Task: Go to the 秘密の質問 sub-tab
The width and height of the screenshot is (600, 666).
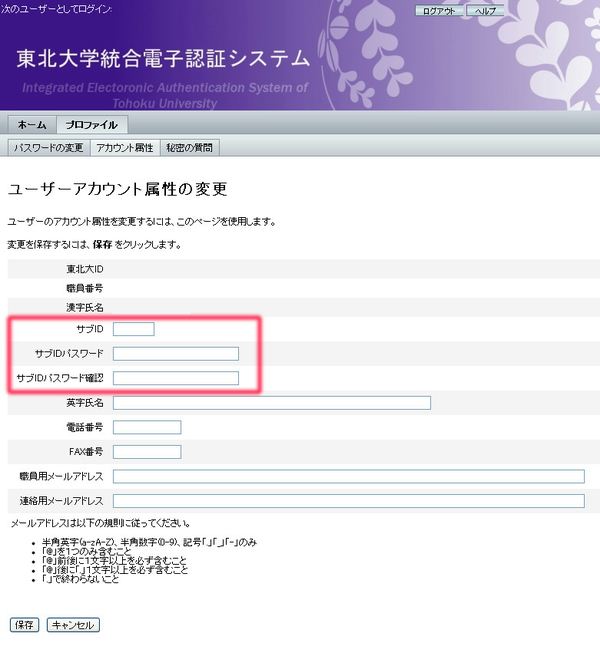Action: click(189, 148)
